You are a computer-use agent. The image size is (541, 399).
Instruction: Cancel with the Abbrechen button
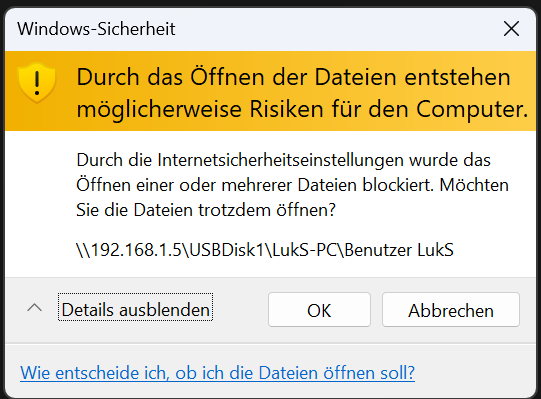click(451, 310)
